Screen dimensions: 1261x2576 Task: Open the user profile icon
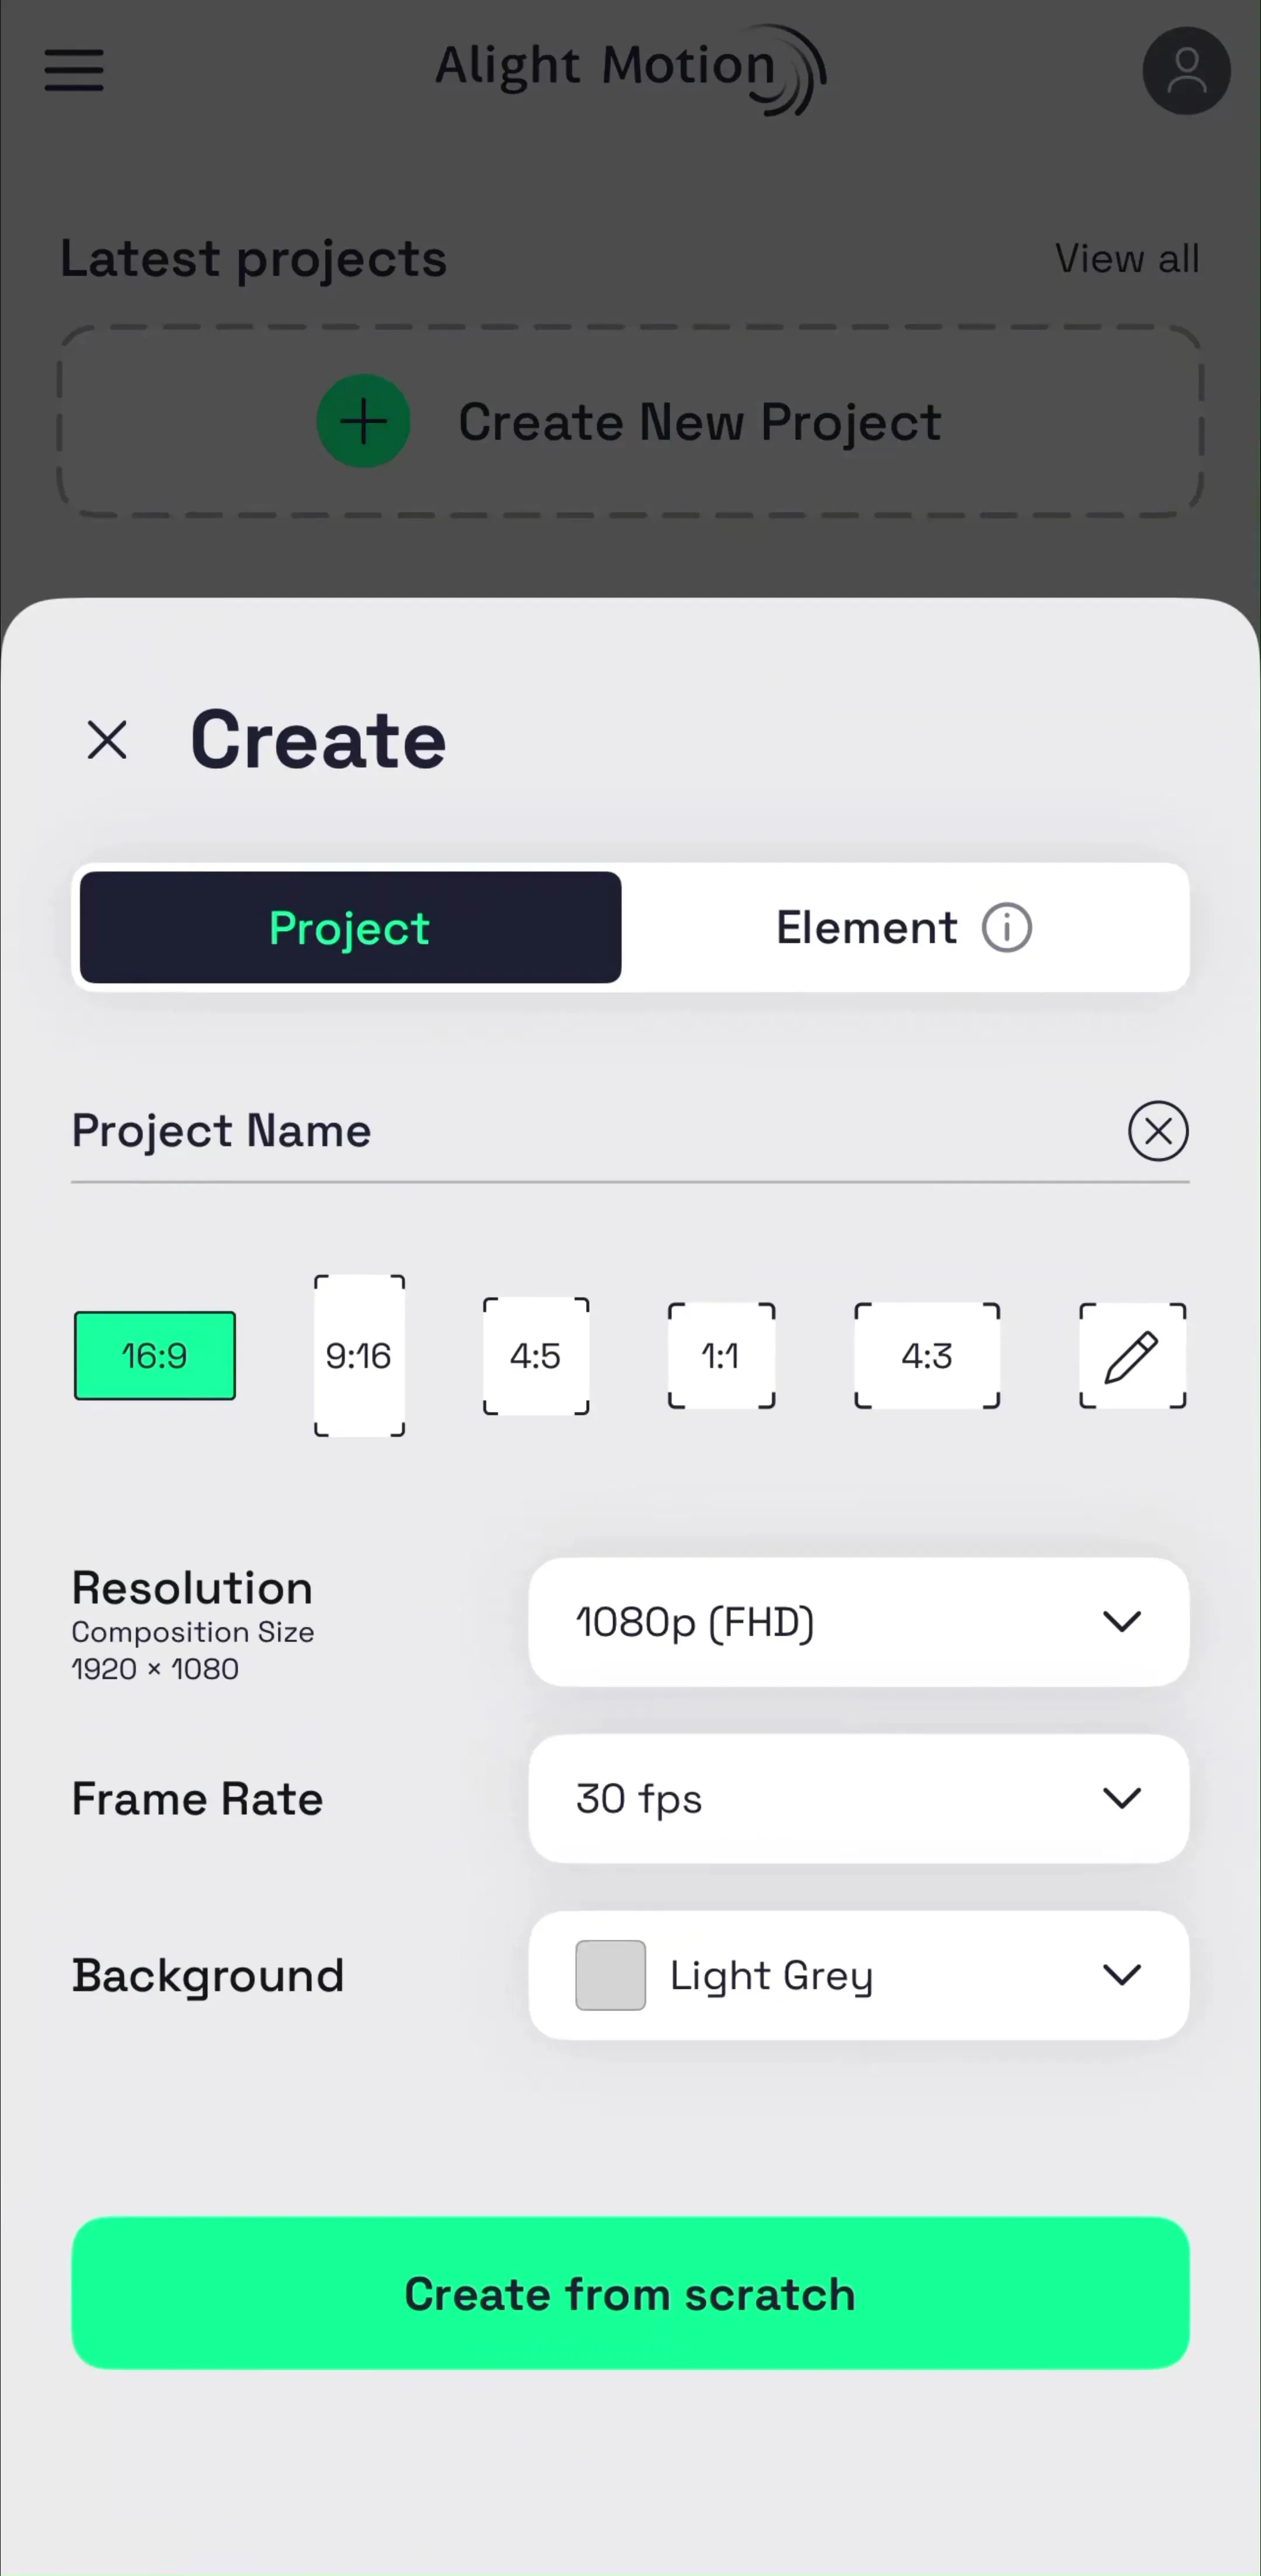coord(1186,71)
